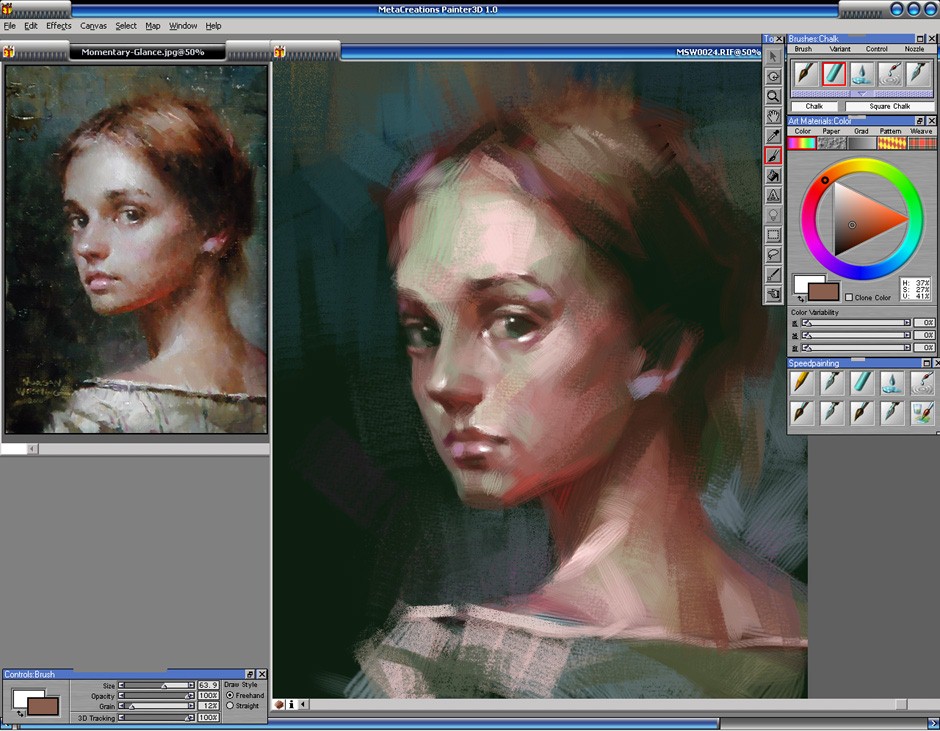Viewport: 940px width, 731px height.
Task: Click the first Color Variability slider
Action: [x=856, y=323]
